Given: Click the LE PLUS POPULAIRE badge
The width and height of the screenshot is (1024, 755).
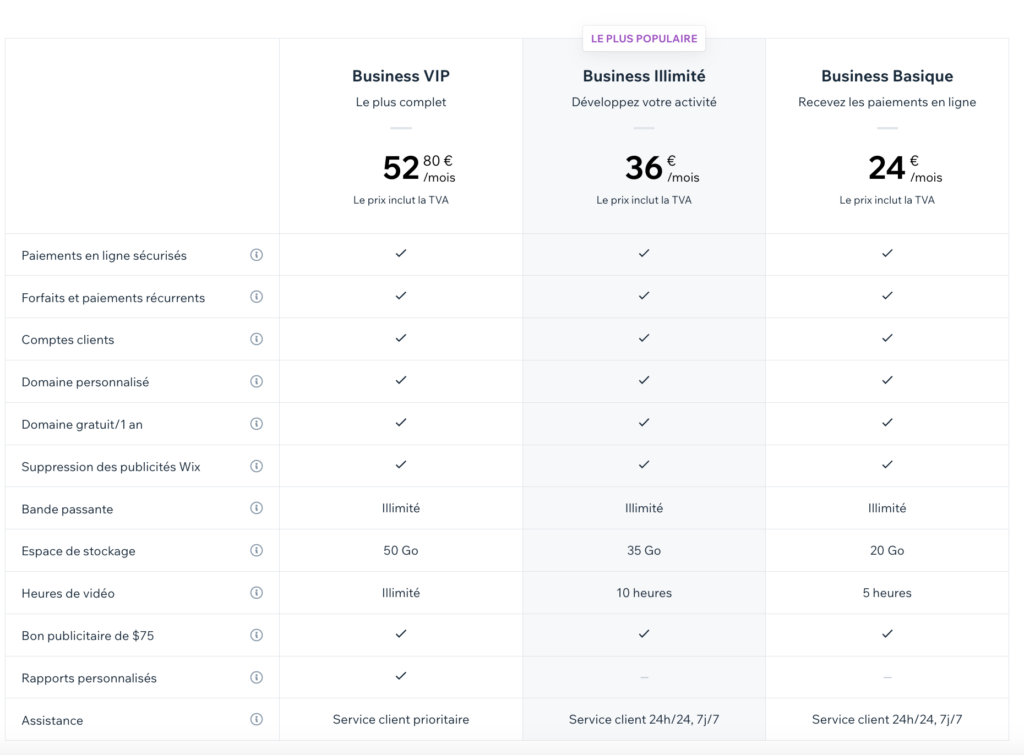Looking at the screenshot, I should pos(644,39).
